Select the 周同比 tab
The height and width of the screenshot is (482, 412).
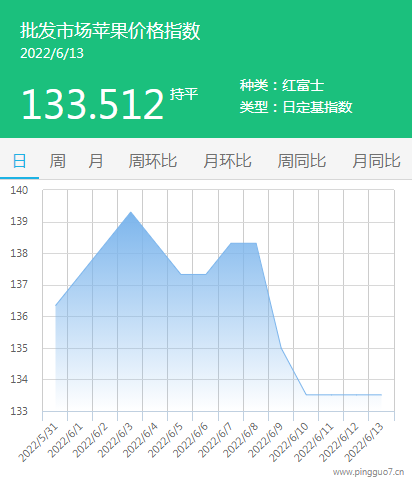302,161
